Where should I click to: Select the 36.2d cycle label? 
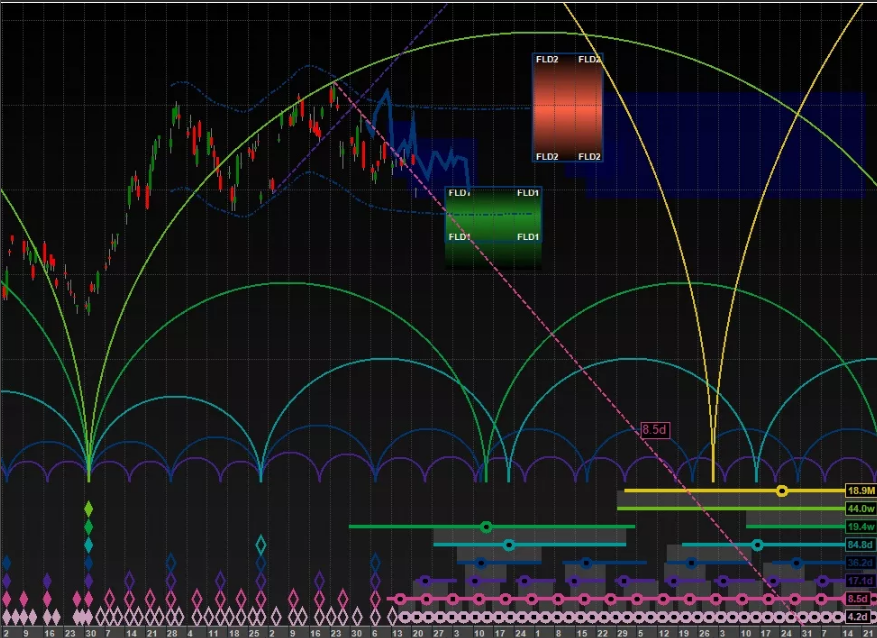(x=861, y=563)
